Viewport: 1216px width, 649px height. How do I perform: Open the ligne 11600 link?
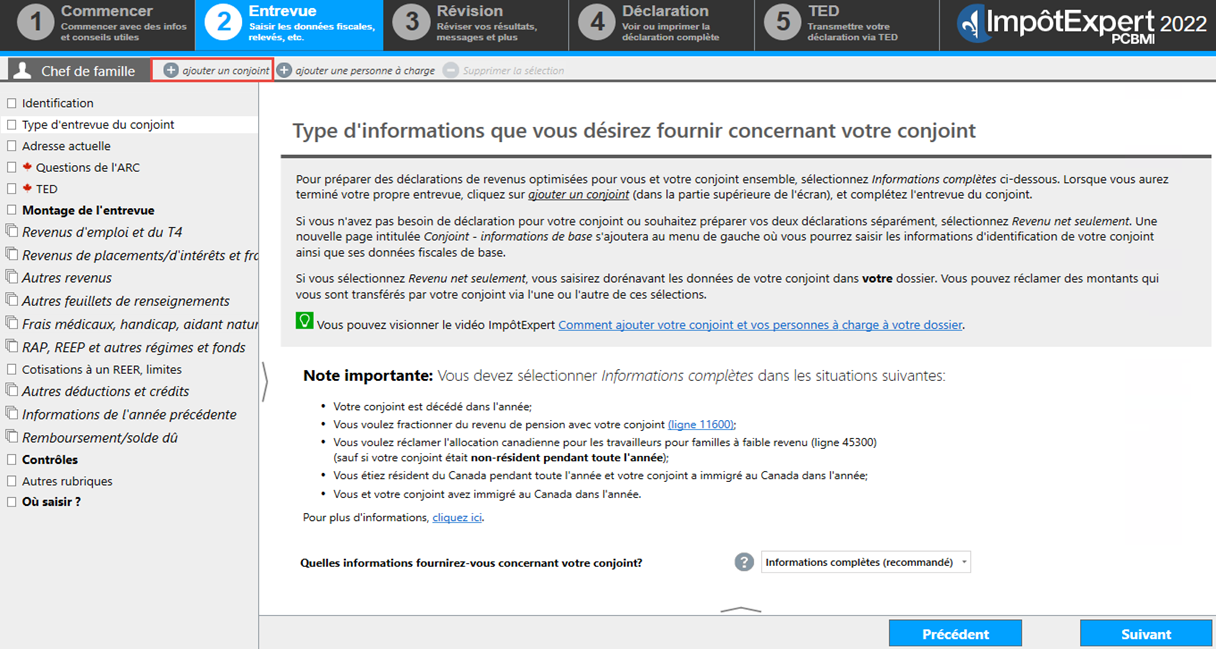701,424
